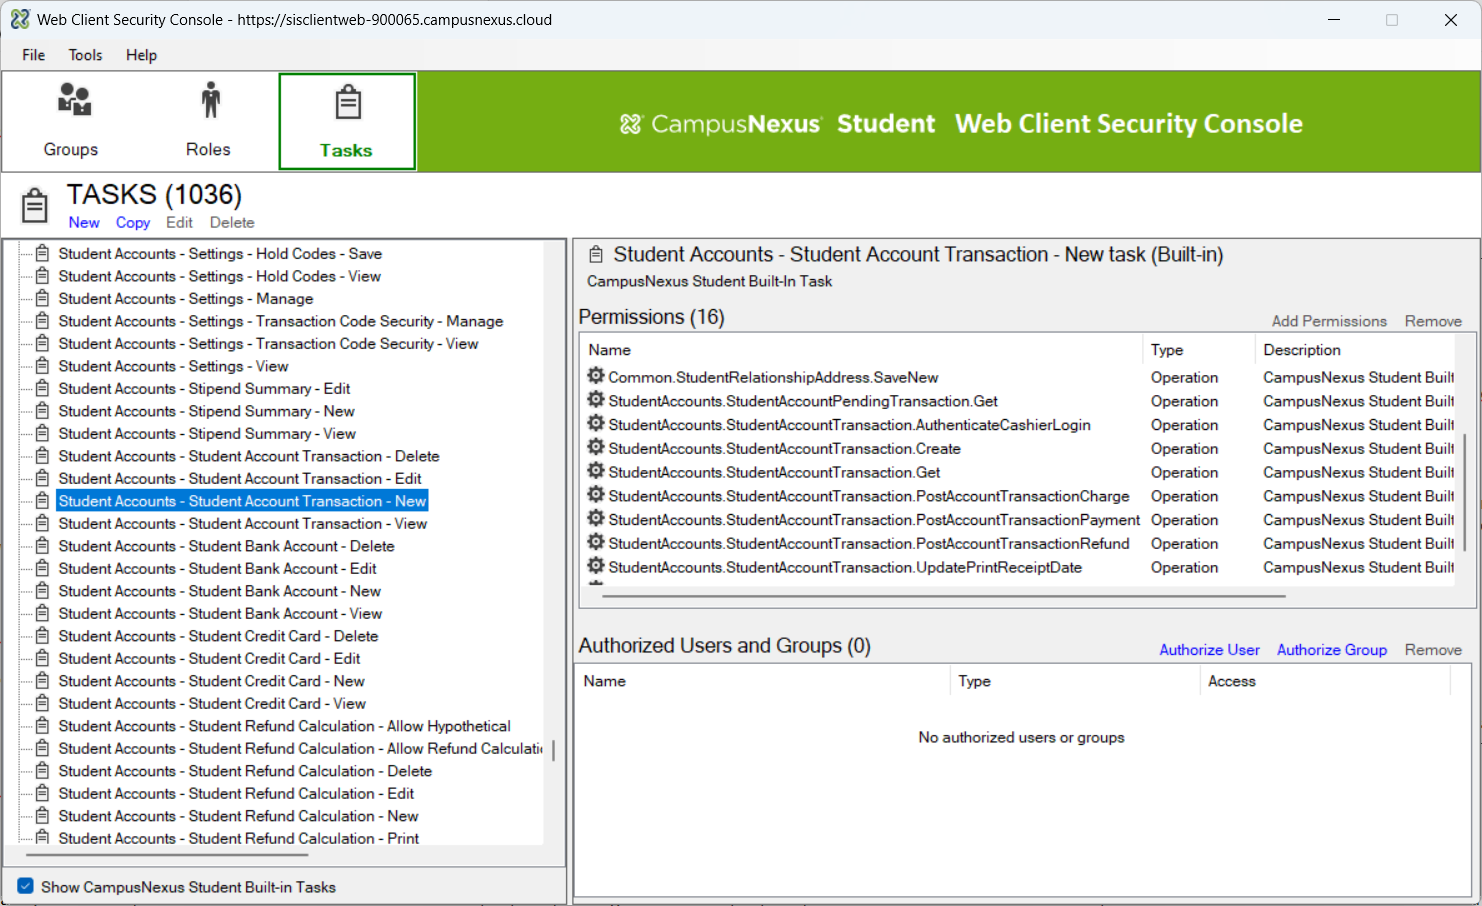
Task: Sort permissions by the Type column header
Action: coord(1199,350)
